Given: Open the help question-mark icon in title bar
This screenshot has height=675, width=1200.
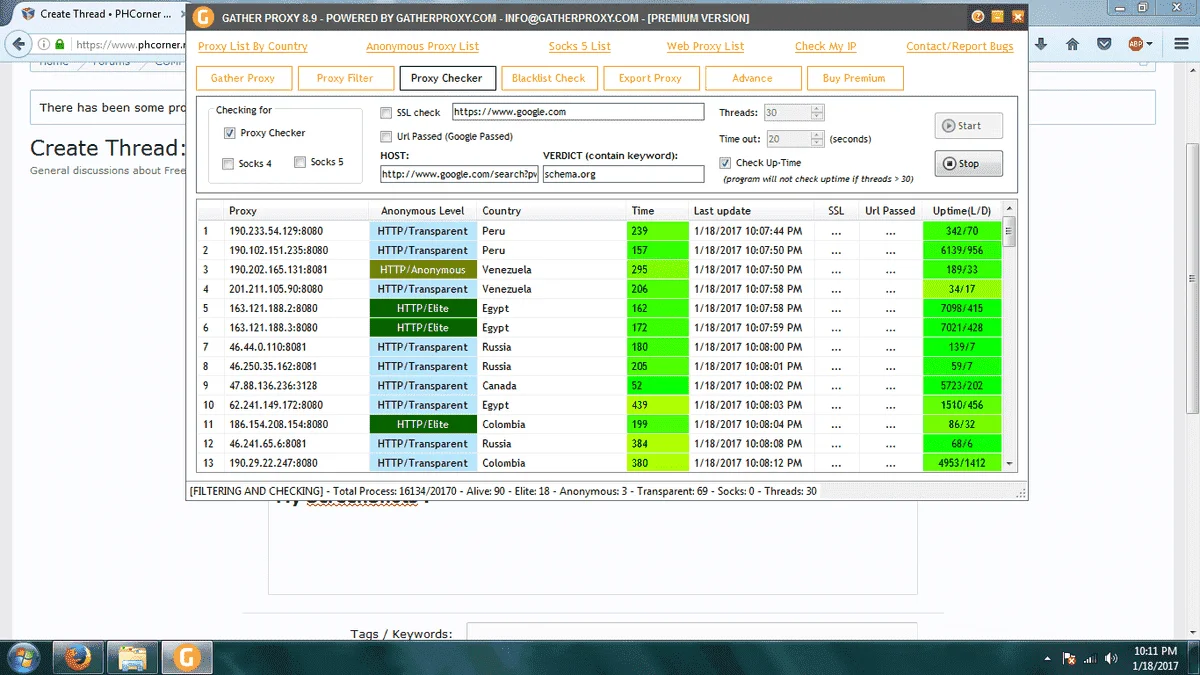Looking at the screenshot, I should coord(977,17).
